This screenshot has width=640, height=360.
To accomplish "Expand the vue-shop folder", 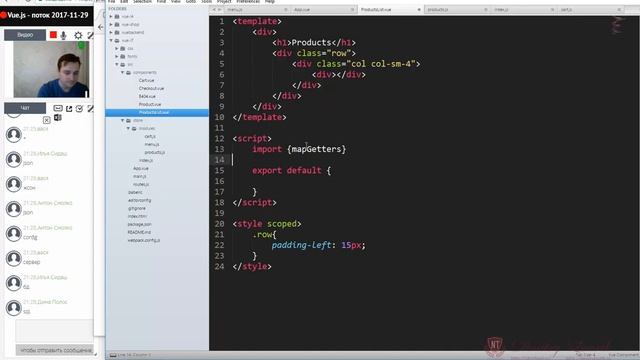I will [x=111, y=24].
